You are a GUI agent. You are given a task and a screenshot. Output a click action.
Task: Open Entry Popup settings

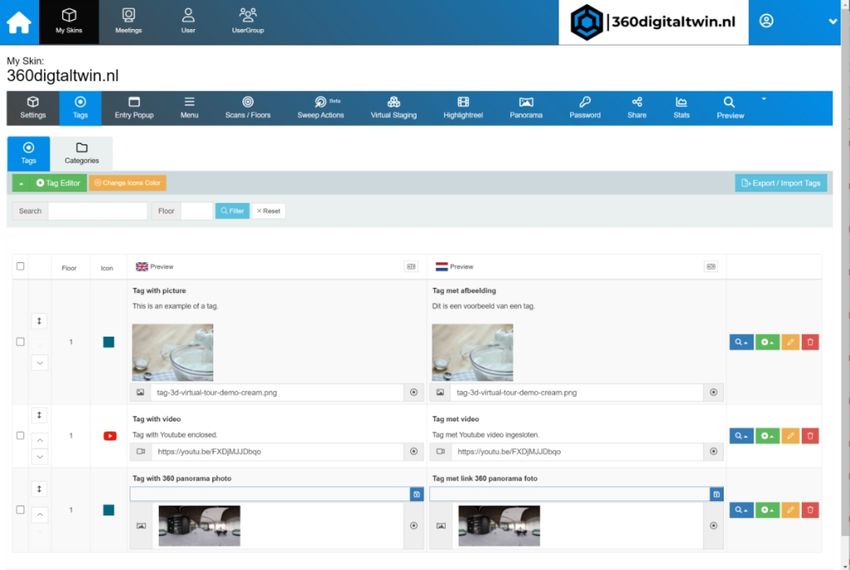pyautogui.click(x=134, y=108)
